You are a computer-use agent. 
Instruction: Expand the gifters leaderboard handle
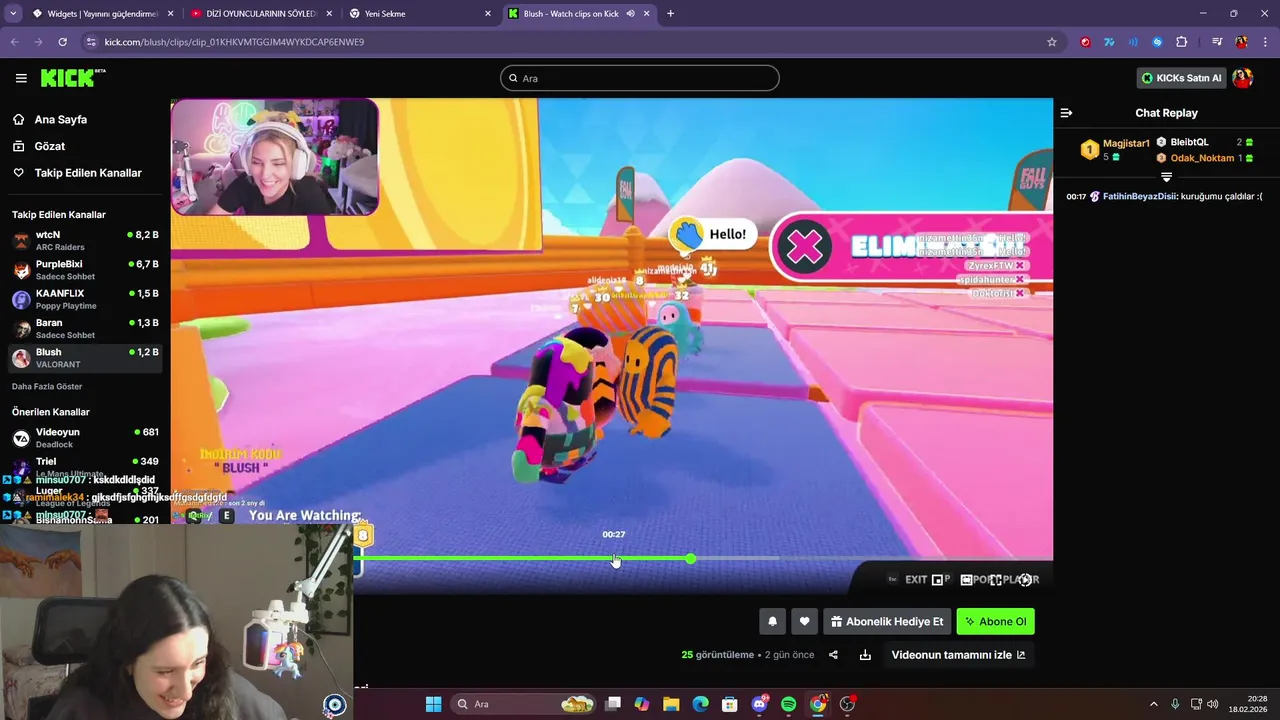point(1166,177)
